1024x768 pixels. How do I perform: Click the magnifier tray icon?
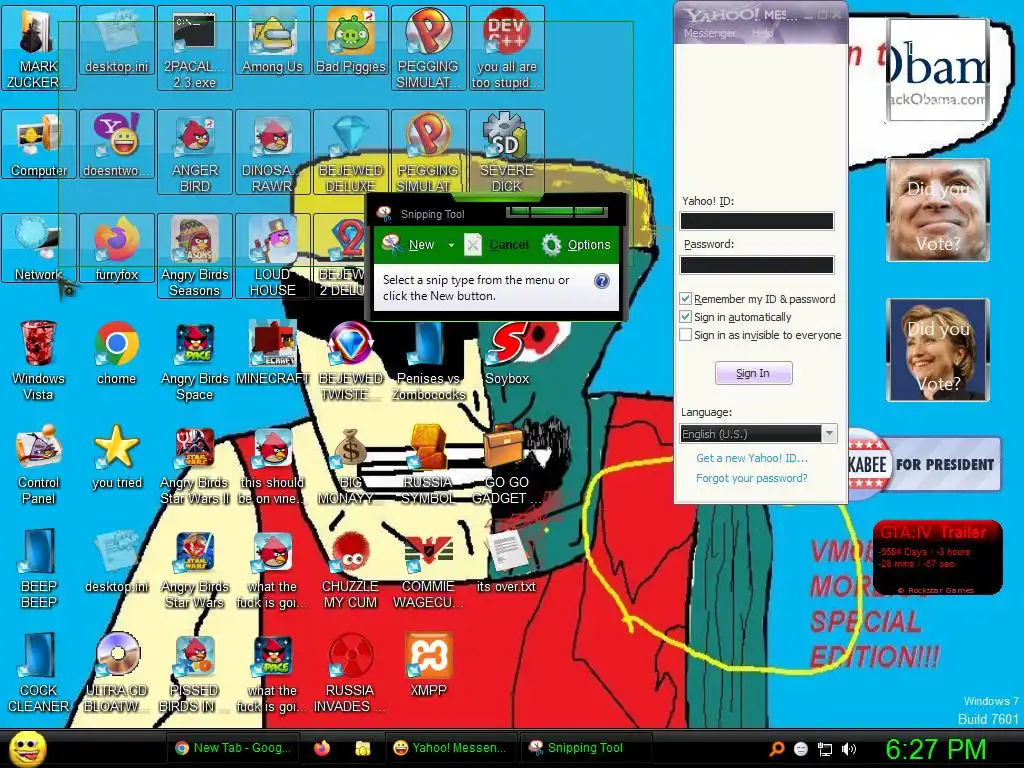(777, 749)
